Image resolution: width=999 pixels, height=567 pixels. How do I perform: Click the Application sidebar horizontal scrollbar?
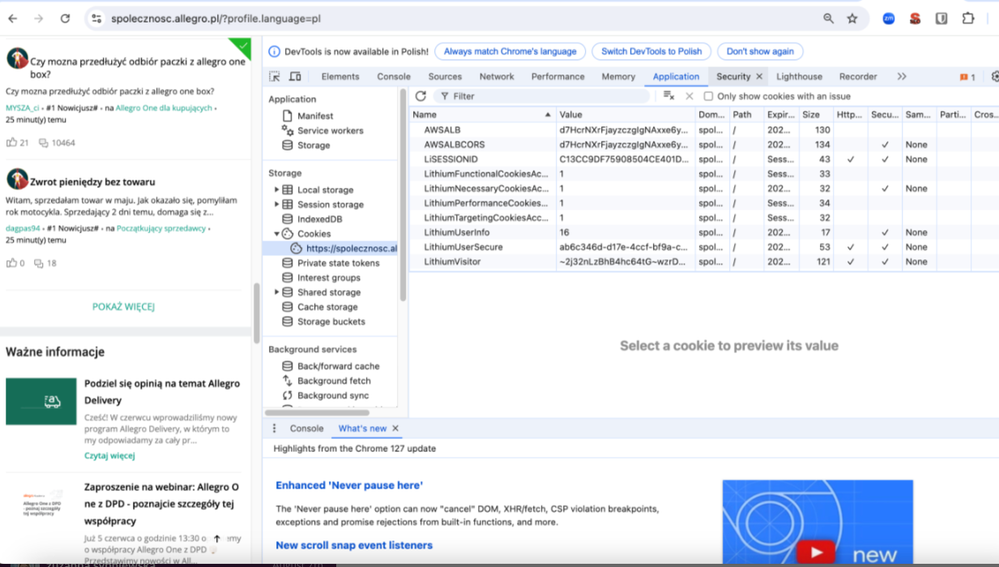coord(317,412)
